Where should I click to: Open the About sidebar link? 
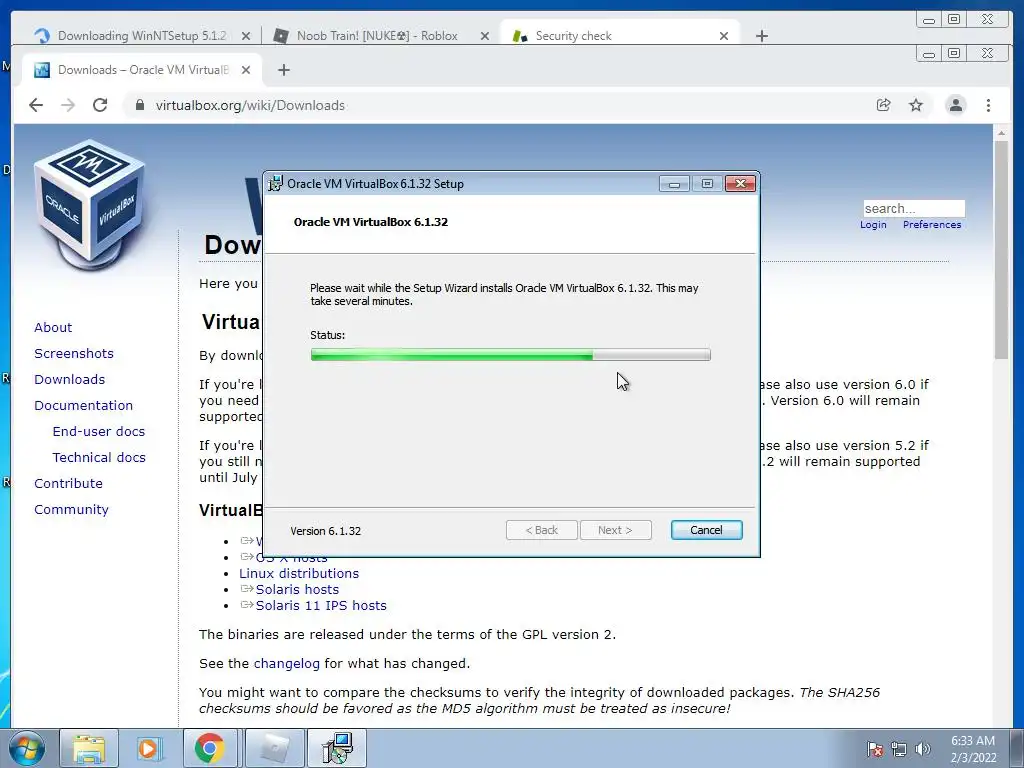[x=53, y=328]
